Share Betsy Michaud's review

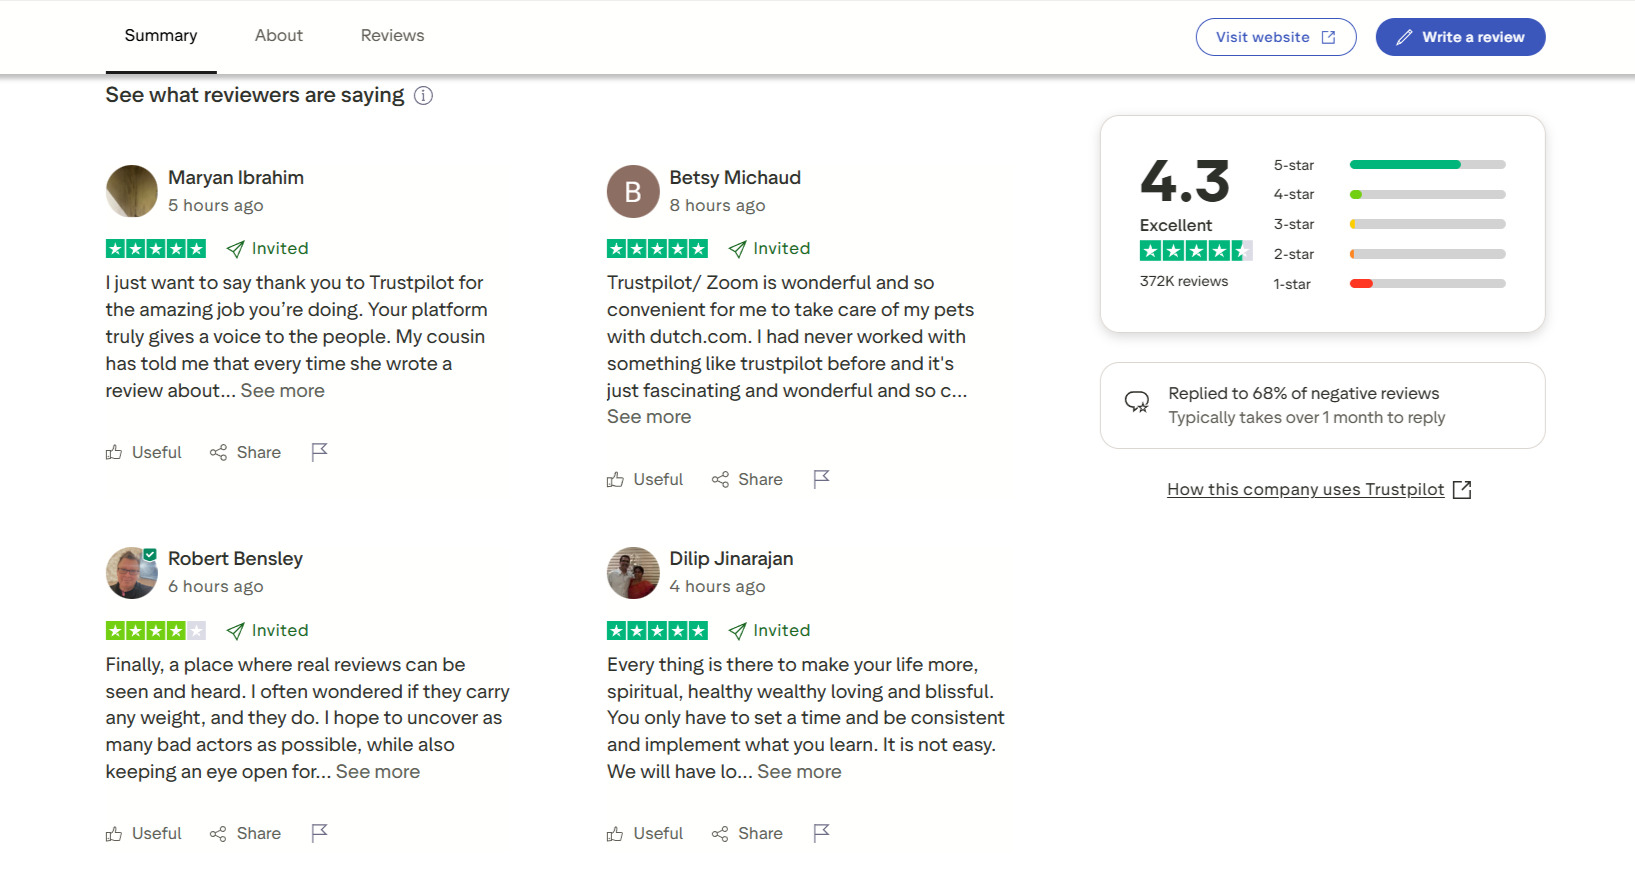tap(747, 480)
